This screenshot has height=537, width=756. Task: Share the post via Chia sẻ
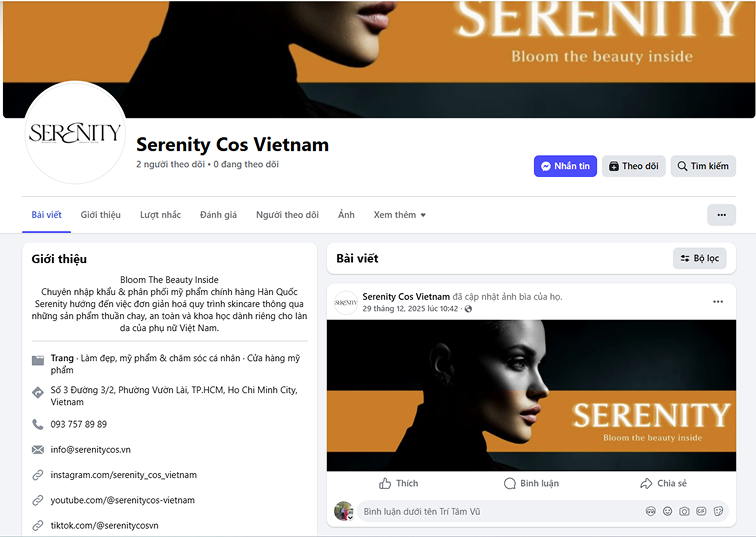click(663, 483)
